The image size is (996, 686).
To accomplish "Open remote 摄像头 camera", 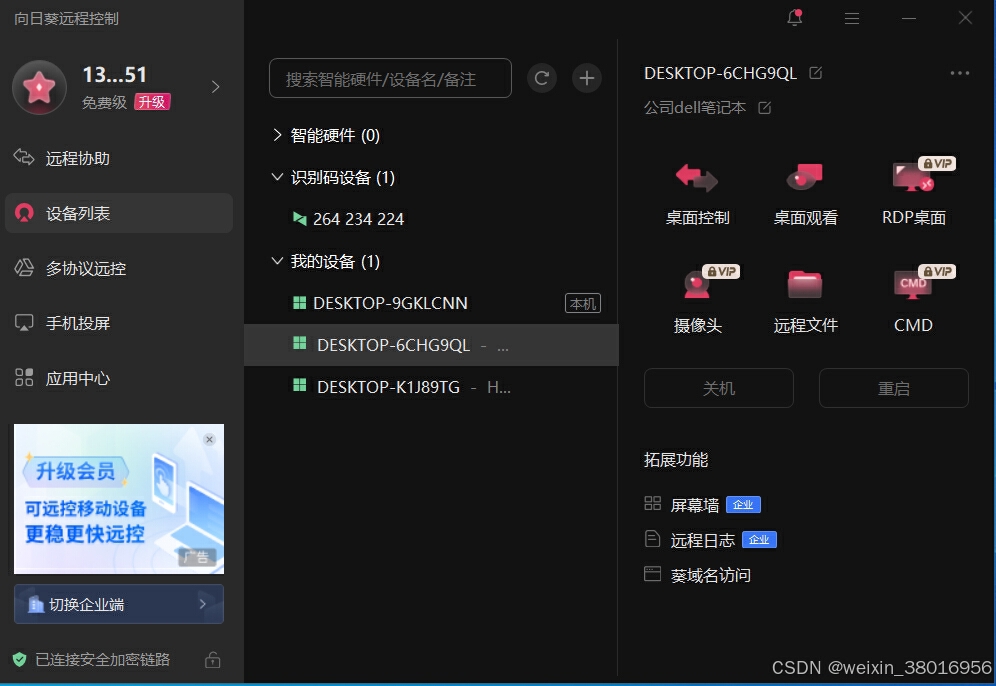I will (x=697, y=301).
